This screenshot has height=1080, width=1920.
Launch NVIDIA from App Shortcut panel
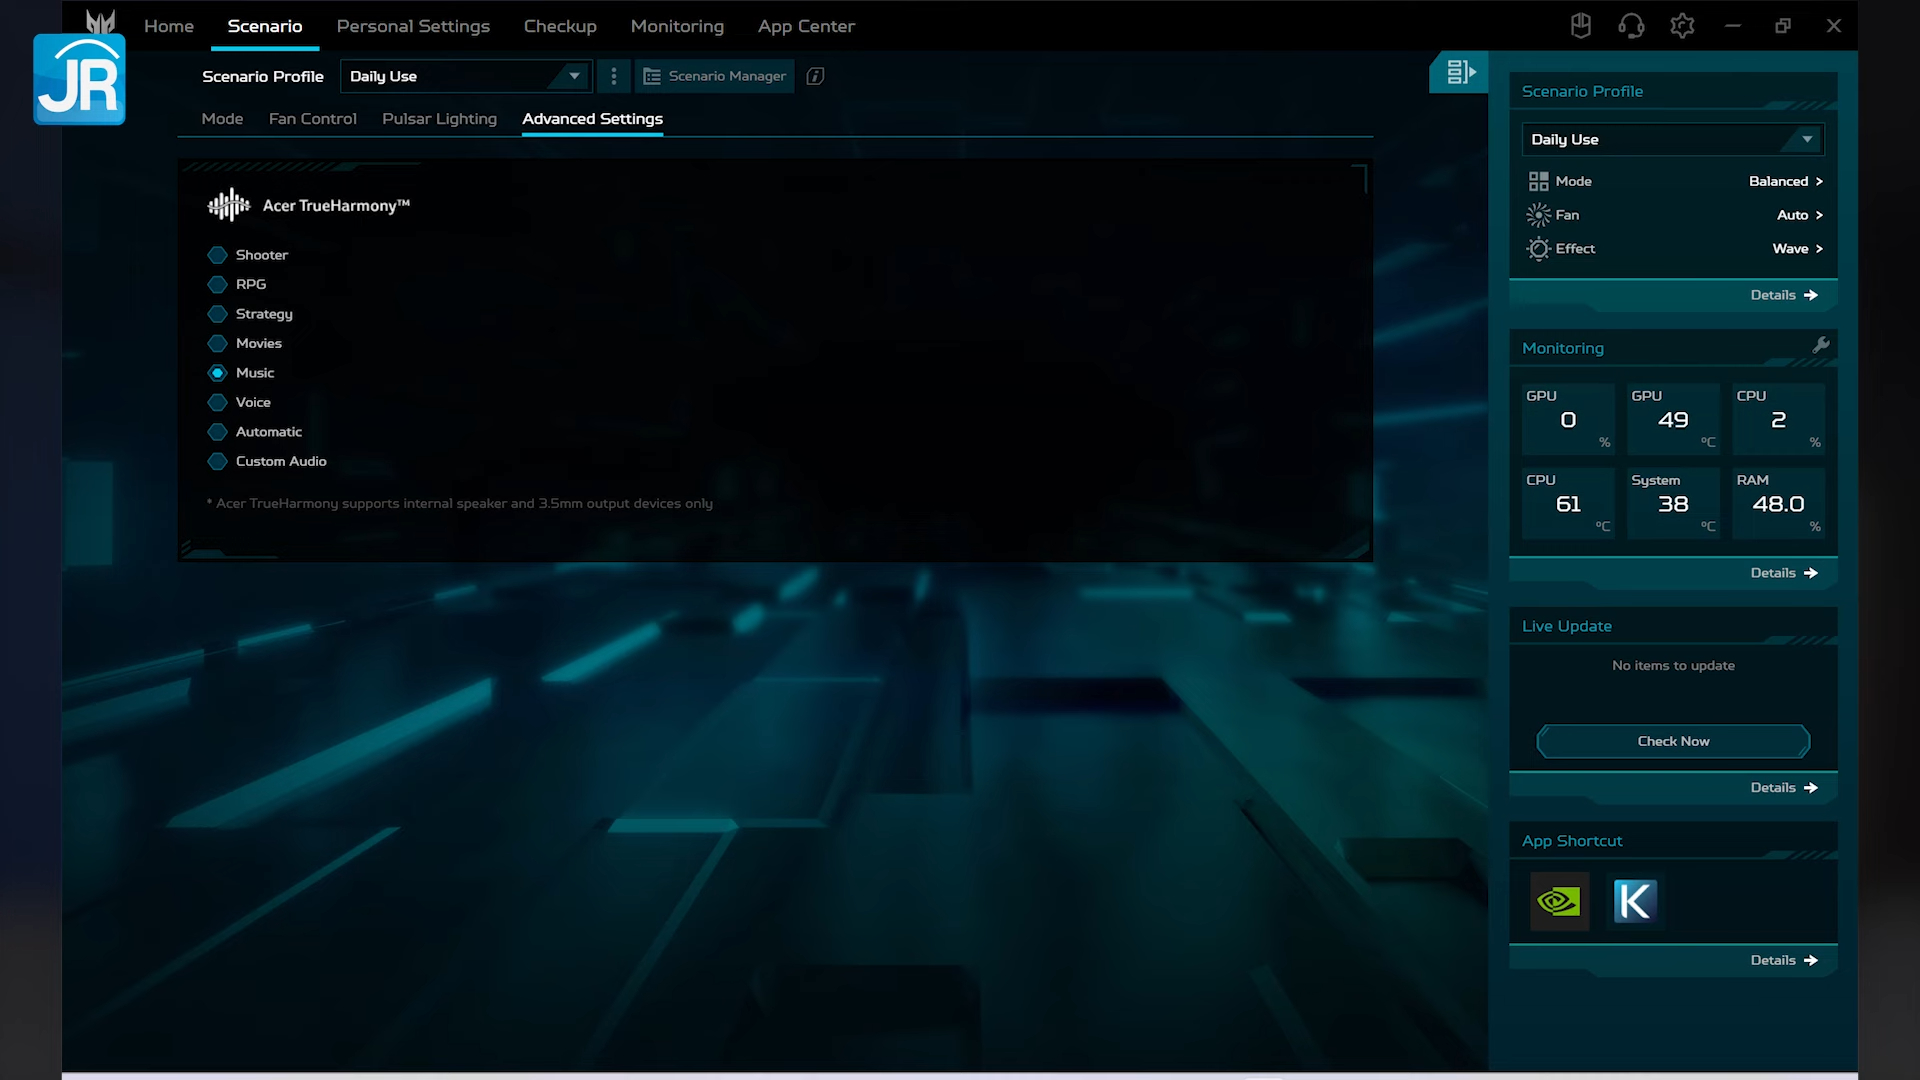1560,901
